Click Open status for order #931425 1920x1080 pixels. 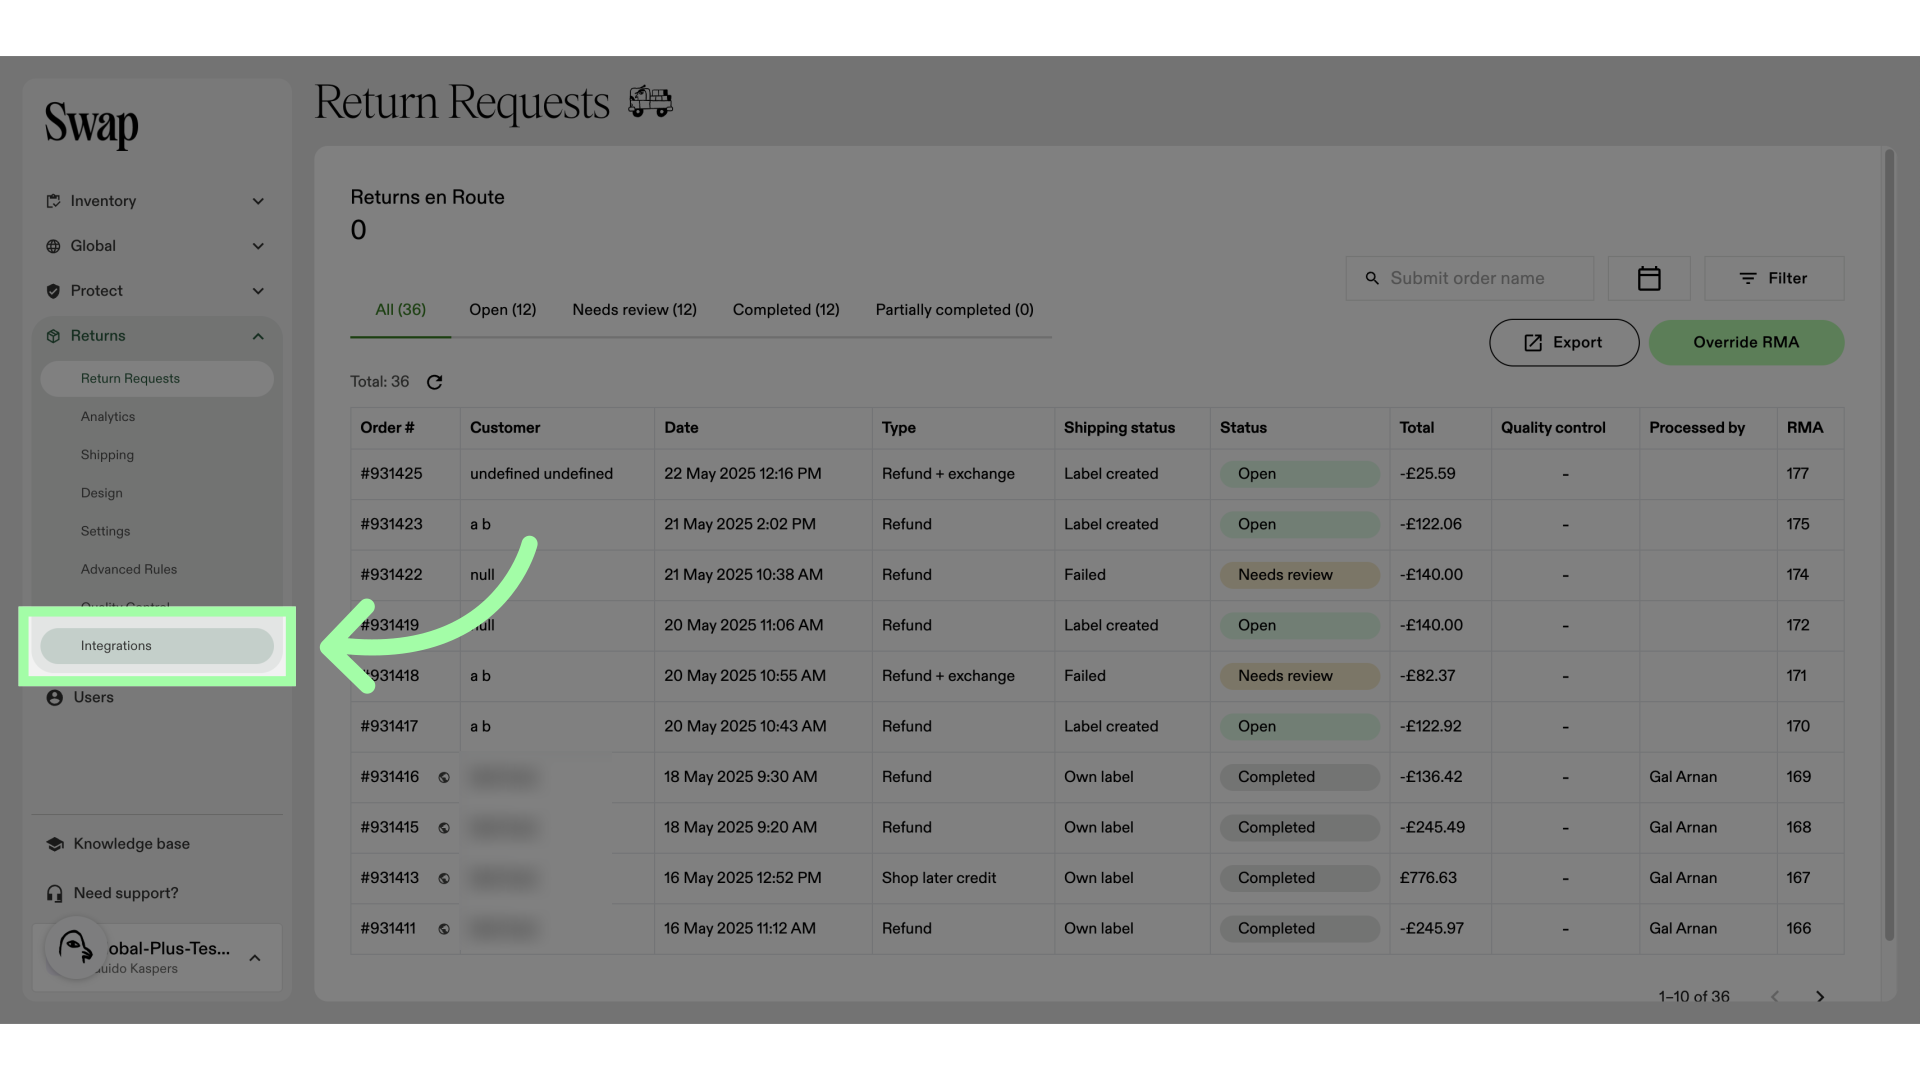coord(1299,474)
